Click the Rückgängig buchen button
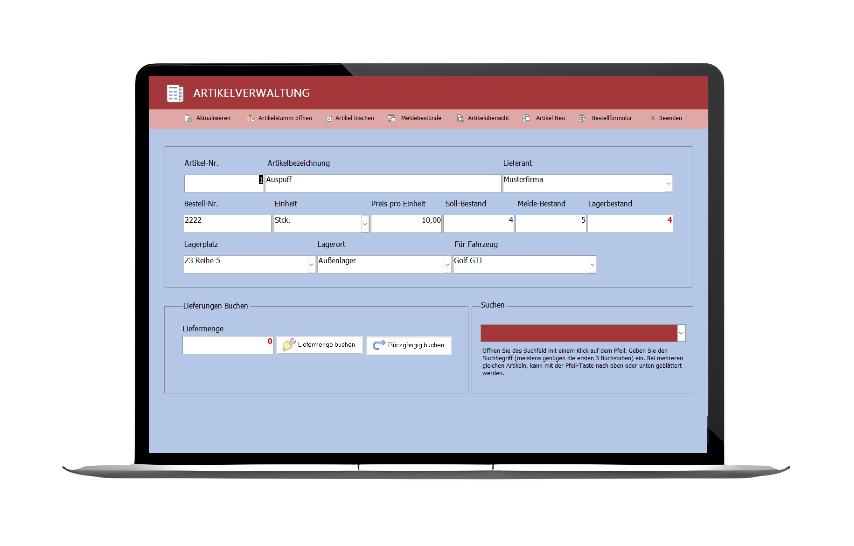This screenshot has height=546, width=854. [408, 345]
